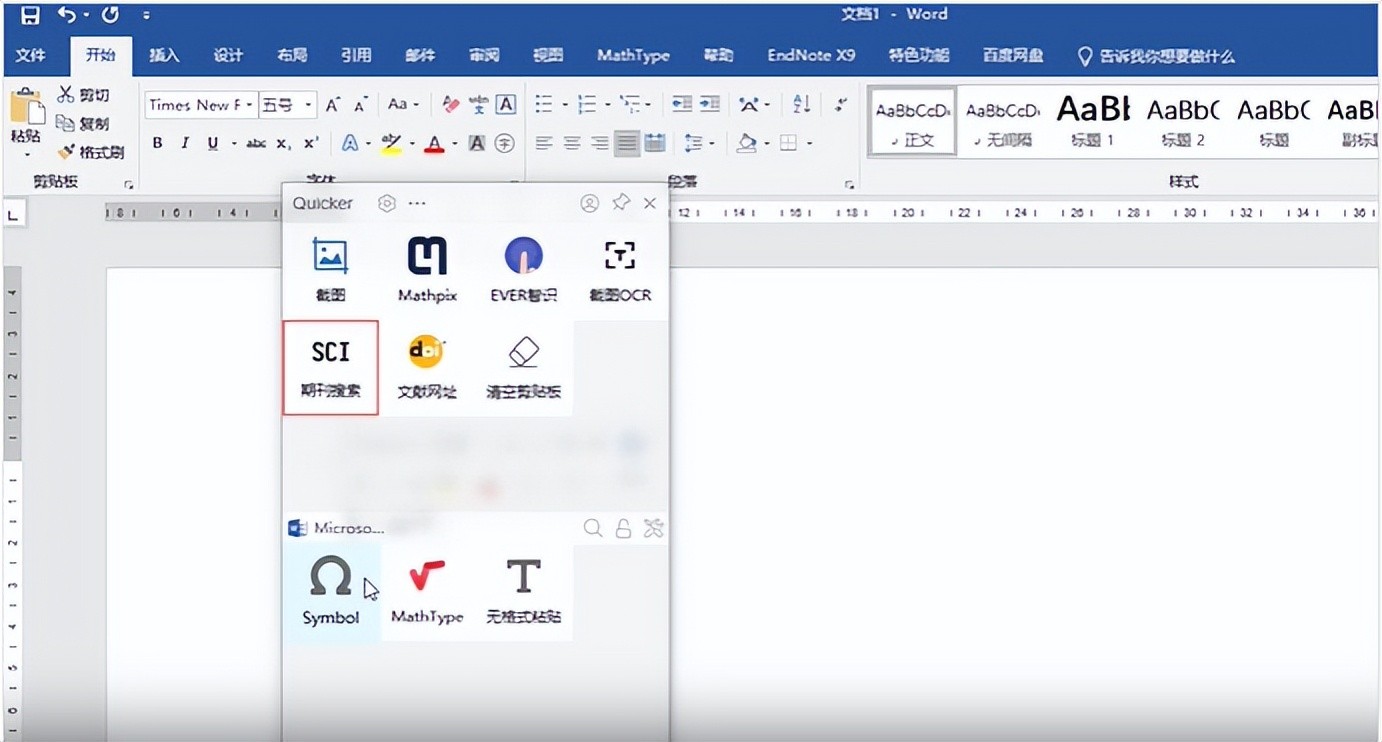The width and height of the screenshot is (1382, 742).
Task: Toggle Bold formatting in the ribbon
Action: (157, 144)
